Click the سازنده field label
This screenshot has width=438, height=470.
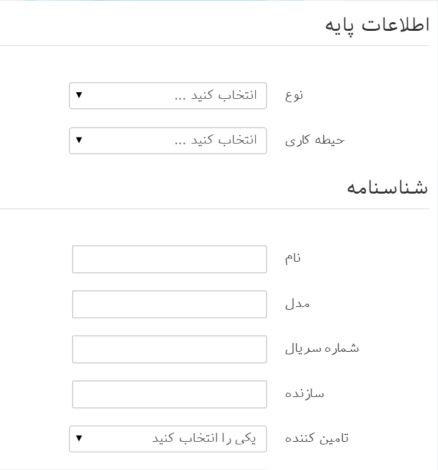click(x=304, y=394)
